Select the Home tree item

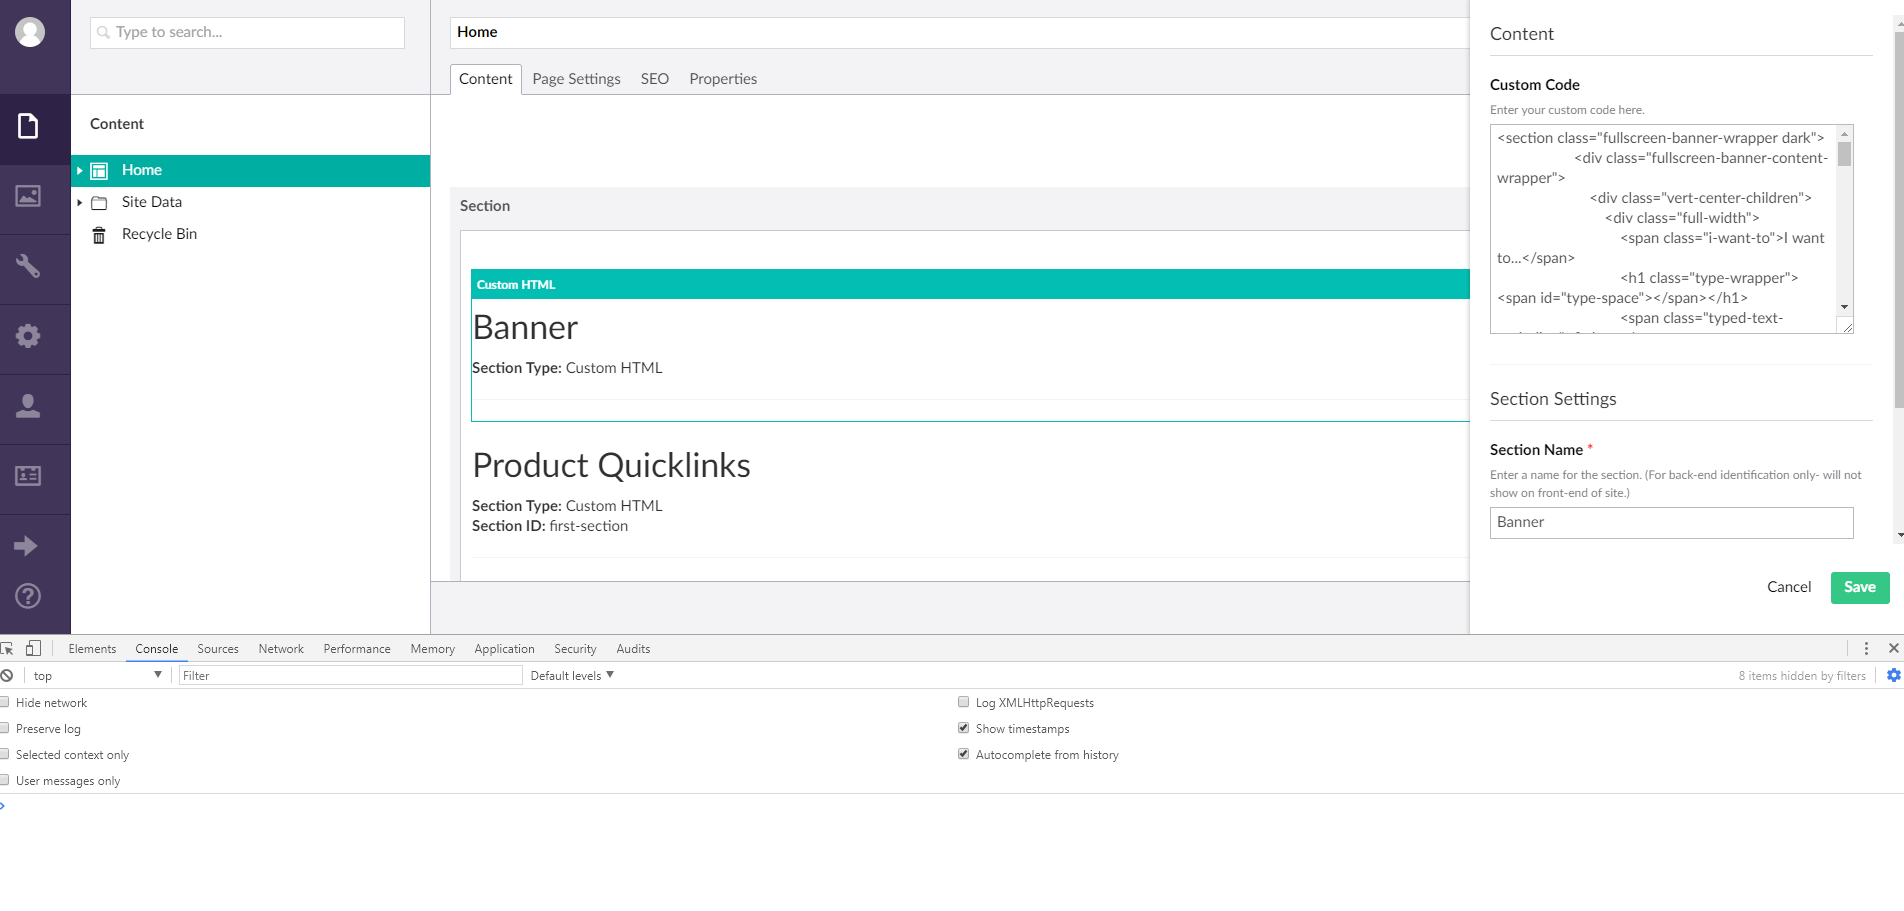(x=251, y=171)
